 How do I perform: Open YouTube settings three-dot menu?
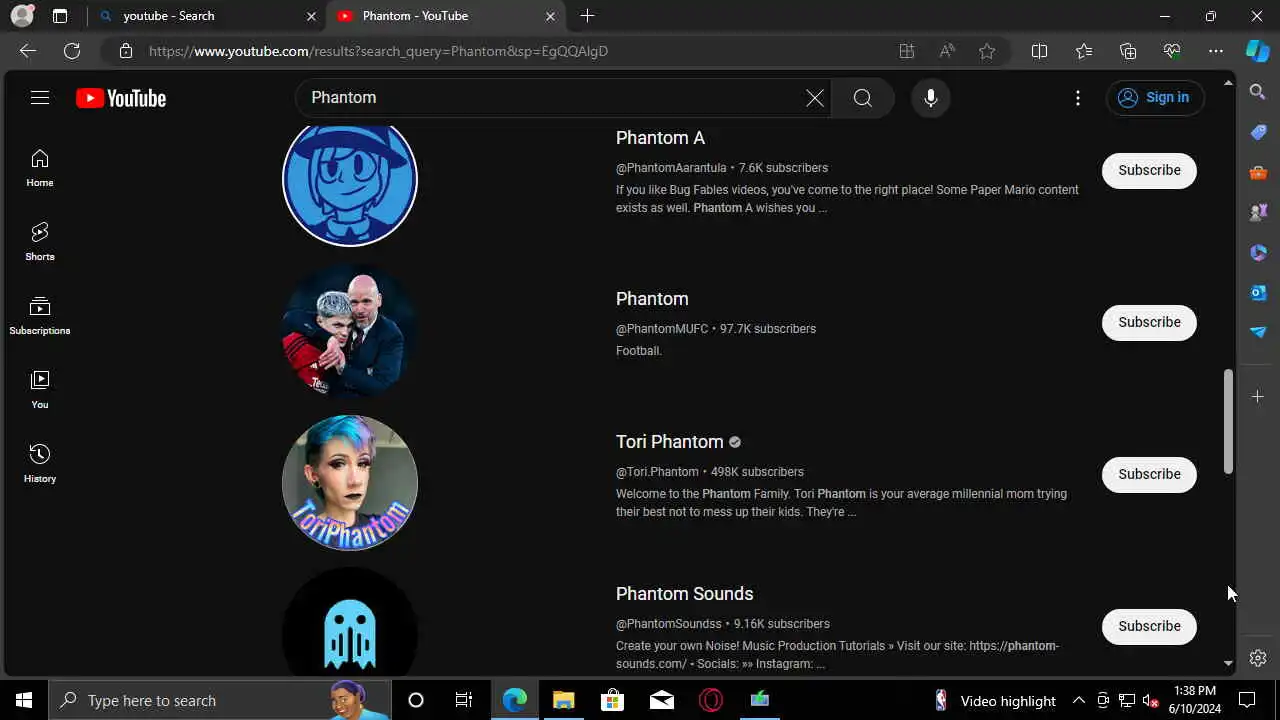coord(1077,97)
